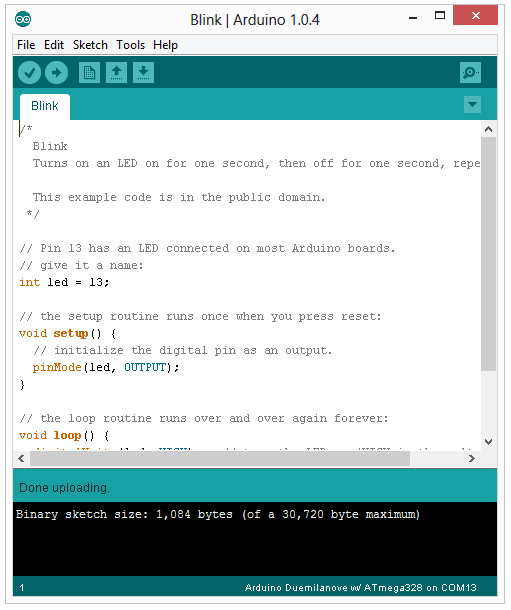Screen dimensions: 511x610
Task: Click the horizontal scrollbar thumb
Action: point(220,459)
